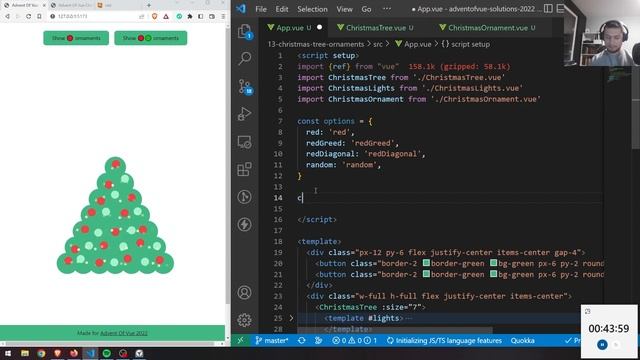Toggle the browser sidebar panel icon
The height and width of the screenshot is (360, 640).
pos(200,16)
